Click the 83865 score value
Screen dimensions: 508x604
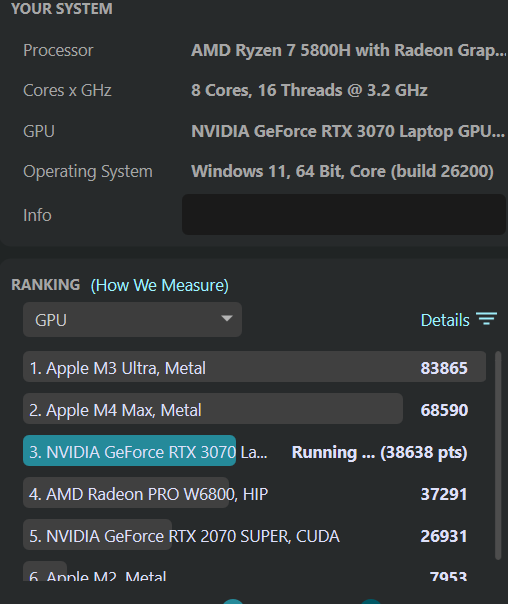coord(444,368)
